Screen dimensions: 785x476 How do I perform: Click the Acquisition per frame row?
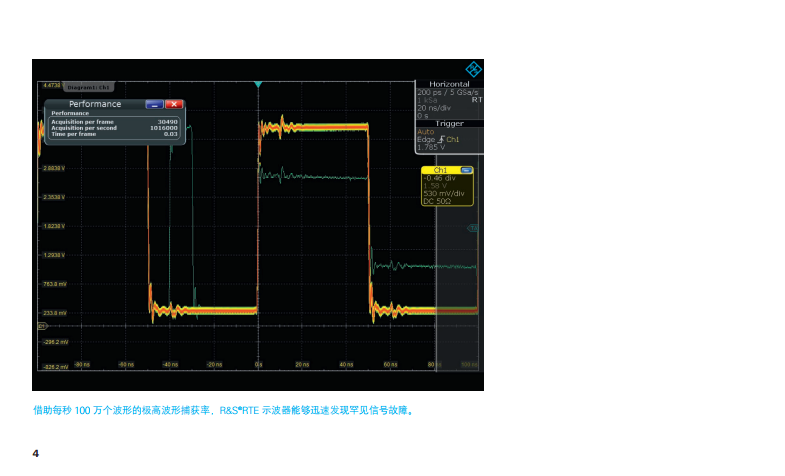[114, 122]
